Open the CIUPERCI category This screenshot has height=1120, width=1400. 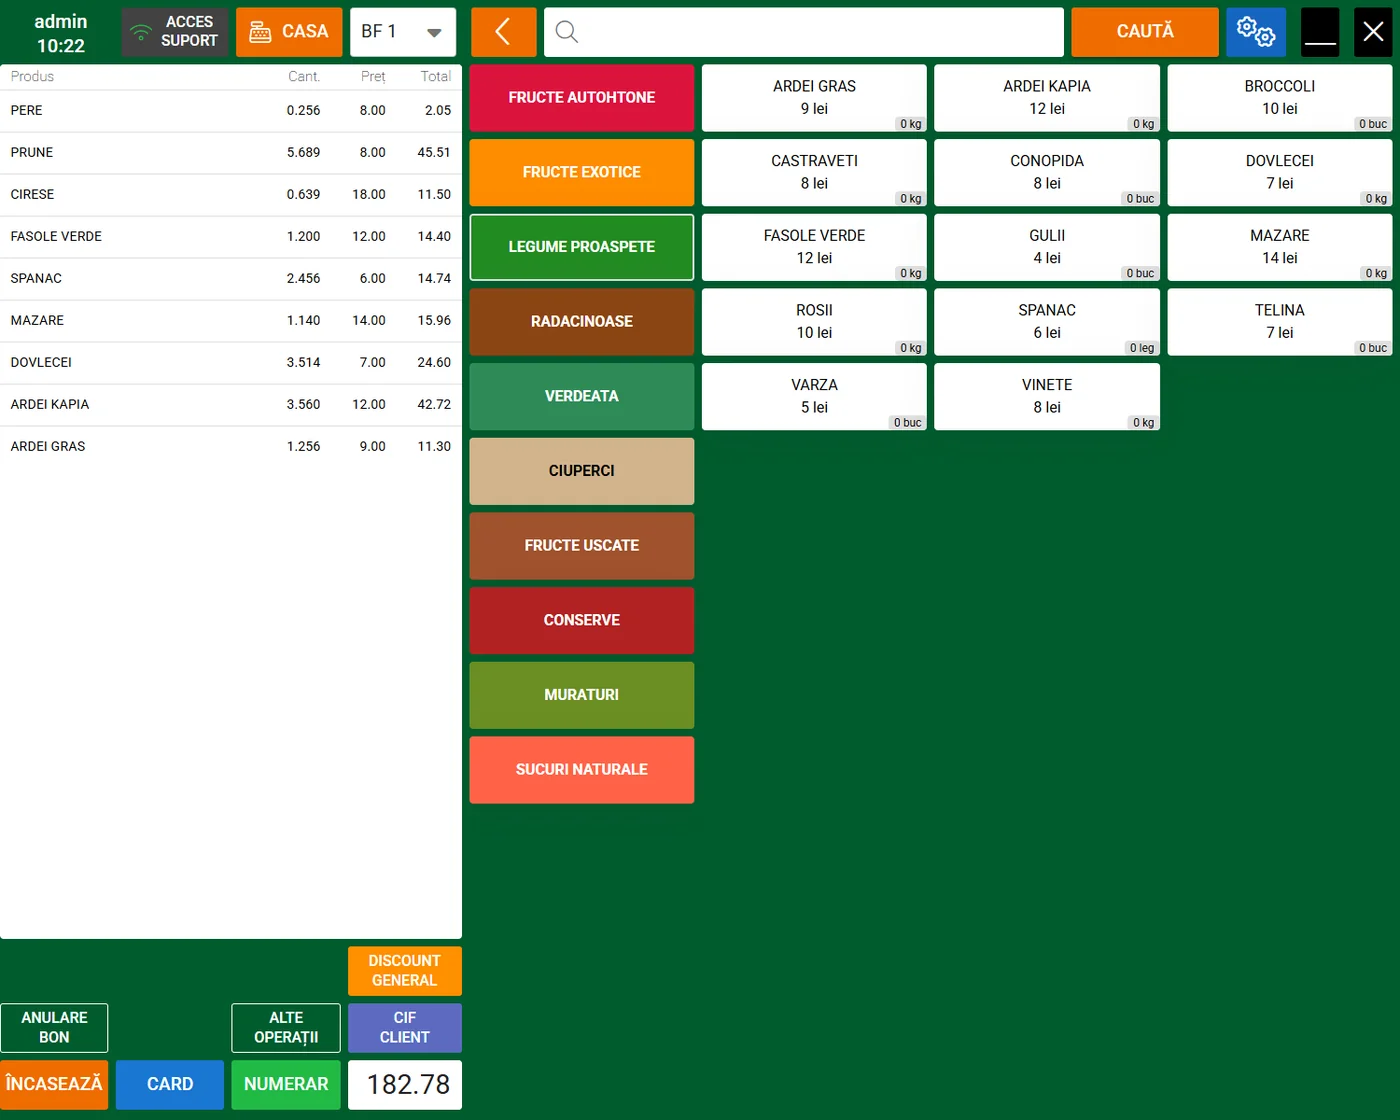[581, 471]
